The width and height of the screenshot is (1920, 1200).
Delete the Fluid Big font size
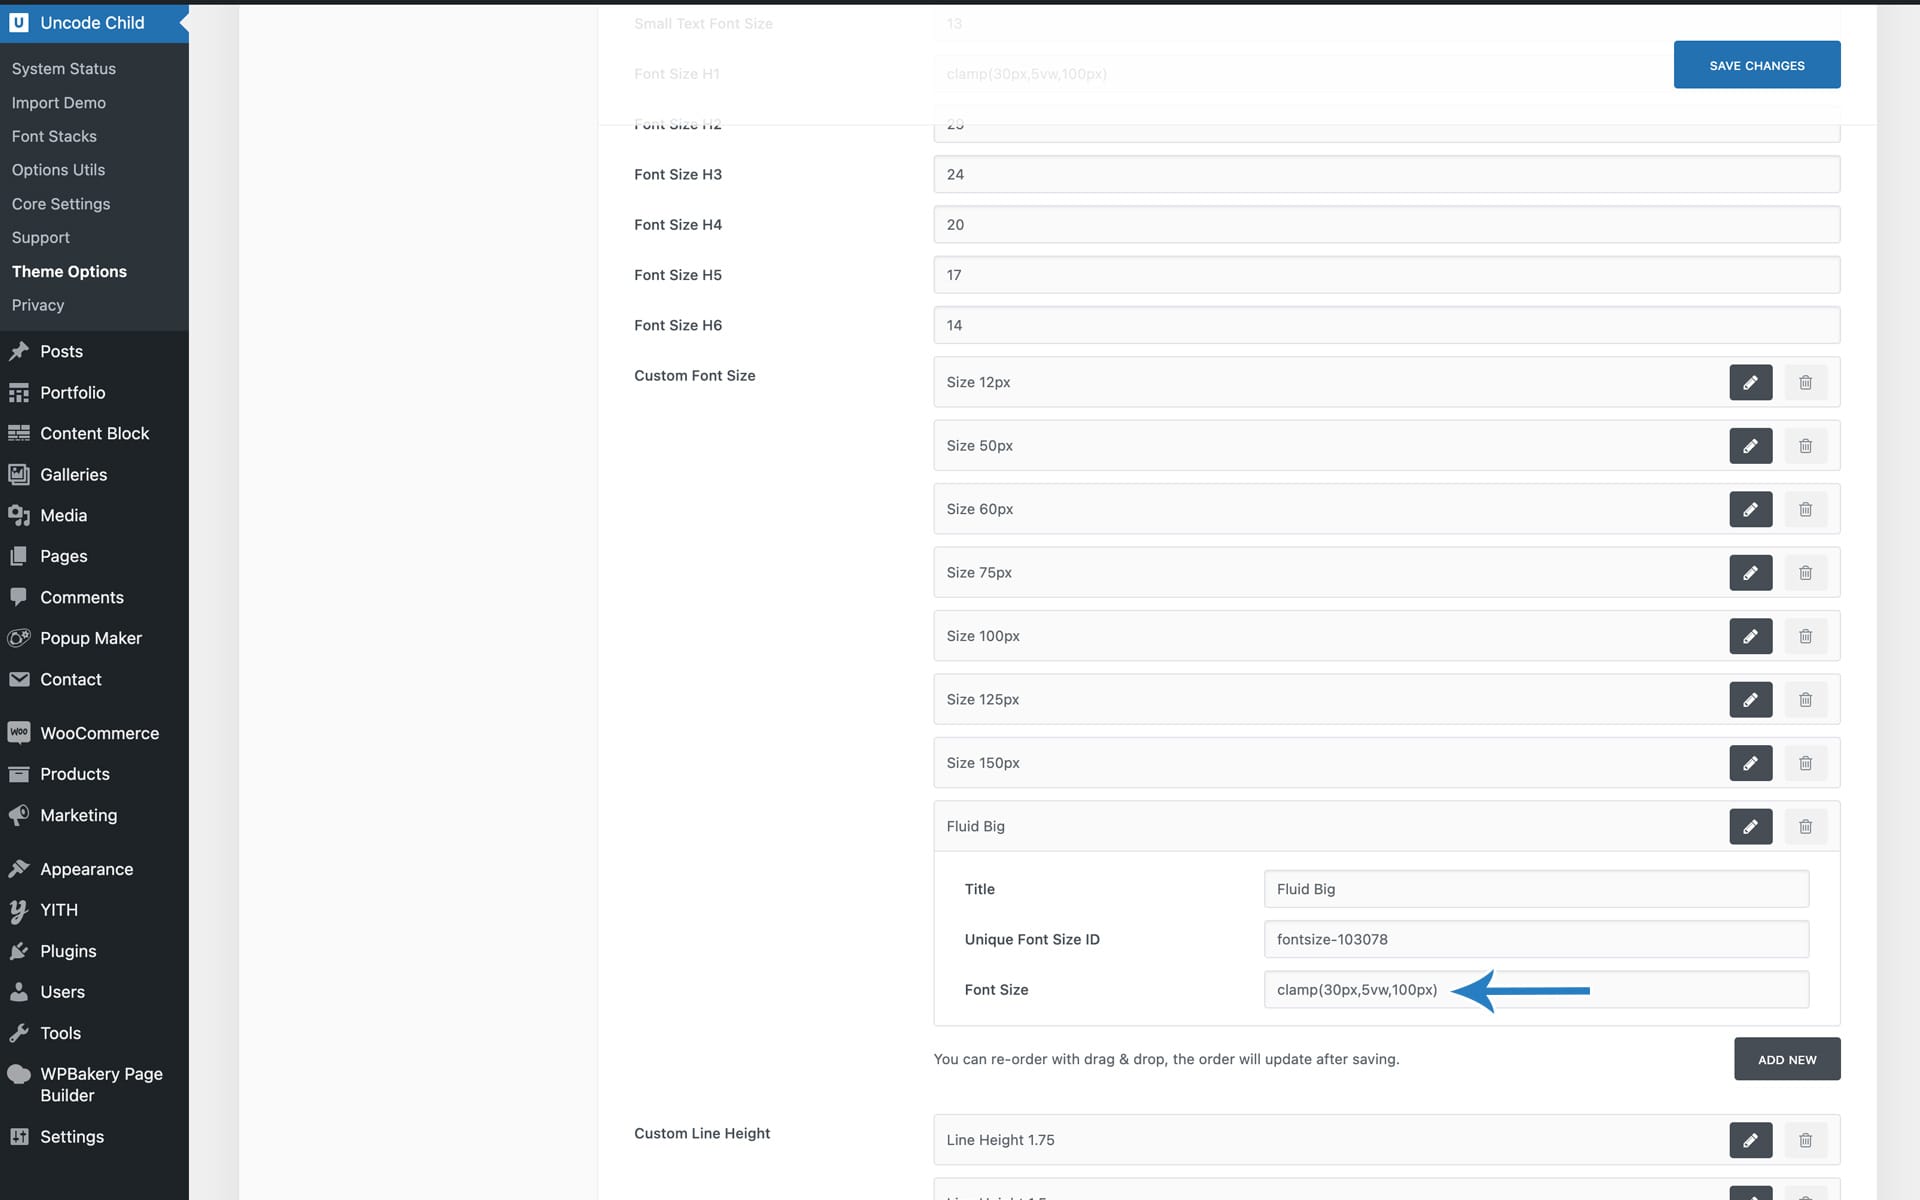pyautogui.click(x=1805, y=826)
